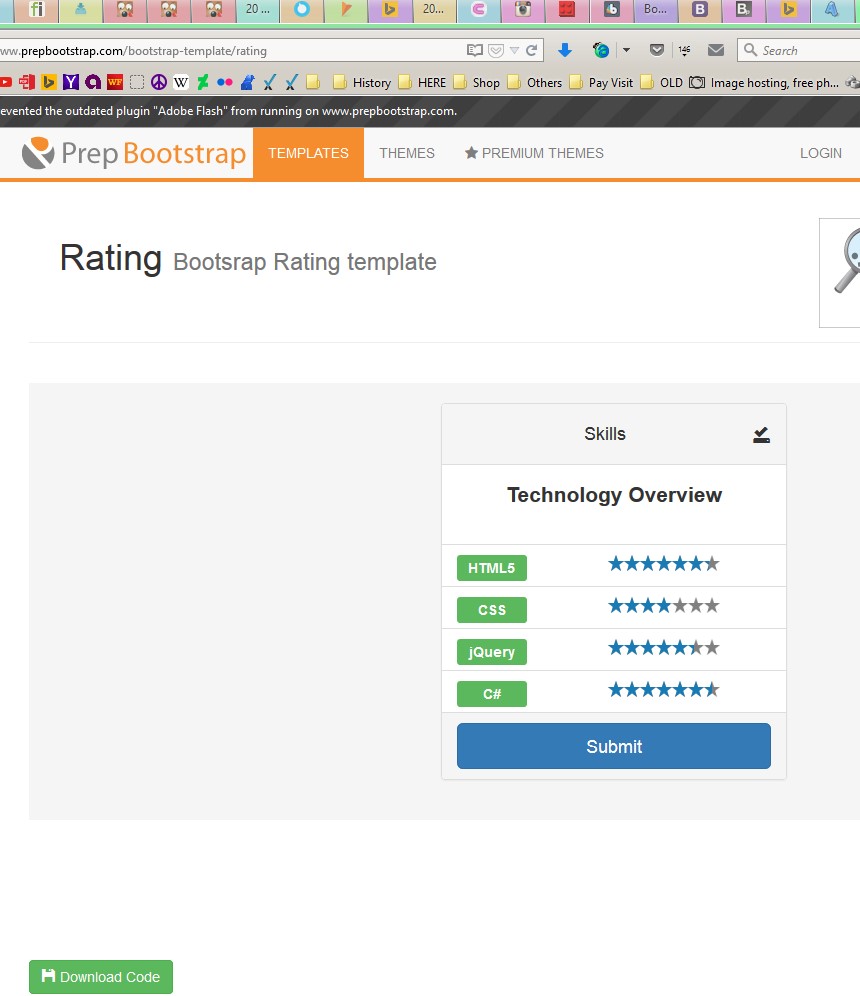Expand the address bar history dropdown
Screen dimensions: 860x996
tap(515, 50)
